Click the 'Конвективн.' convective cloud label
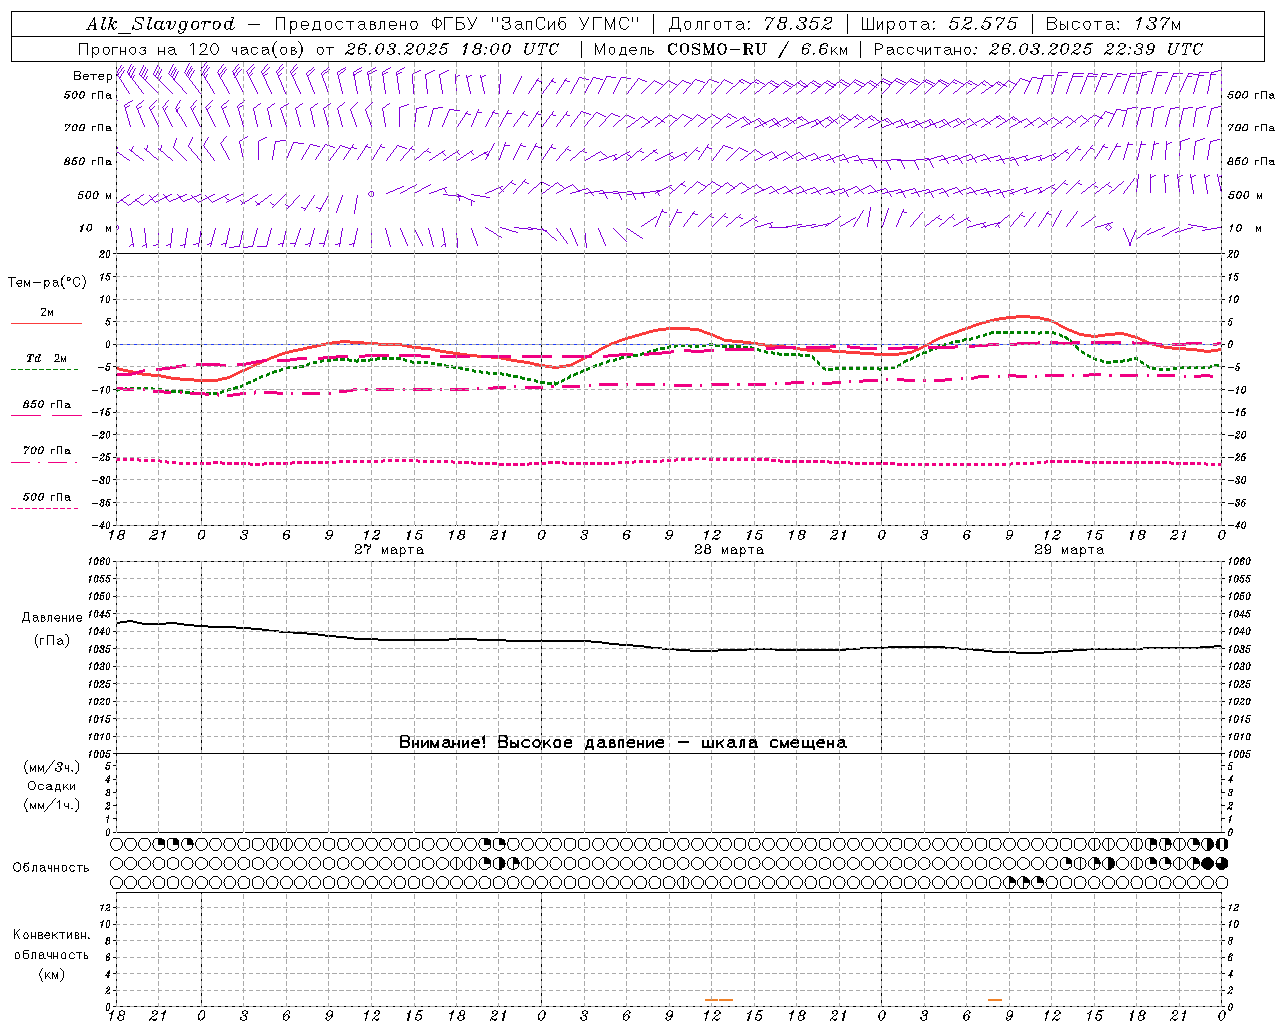This screenshot has height=1024, width=1280. coord(51,935)
